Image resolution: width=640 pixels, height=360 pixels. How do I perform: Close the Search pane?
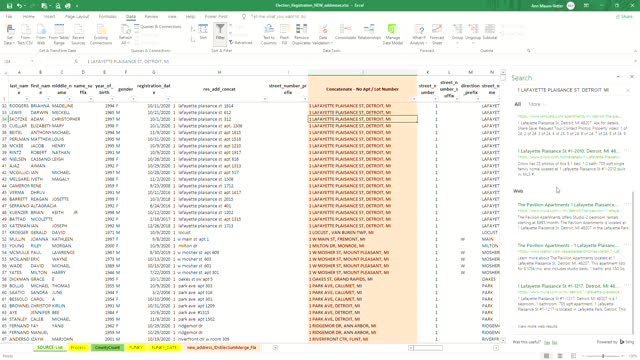pyautogui.click(x=632, y=77)
